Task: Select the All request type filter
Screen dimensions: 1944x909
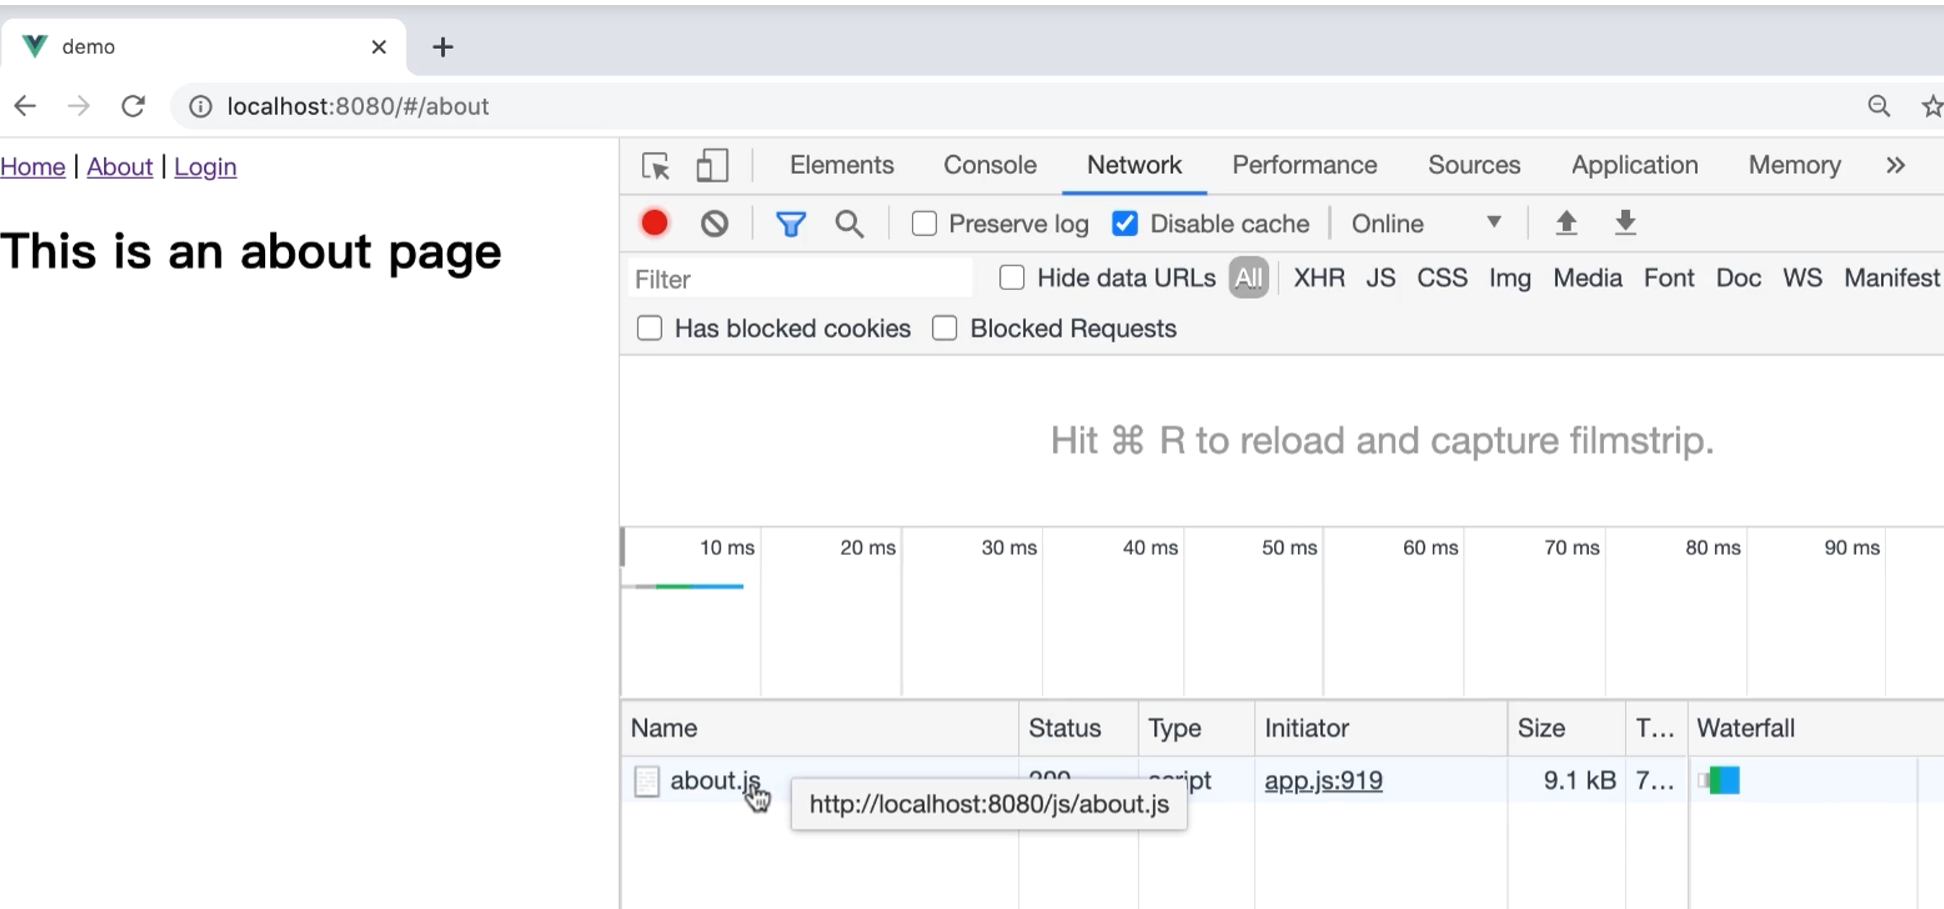Action: pos(1248,278)
